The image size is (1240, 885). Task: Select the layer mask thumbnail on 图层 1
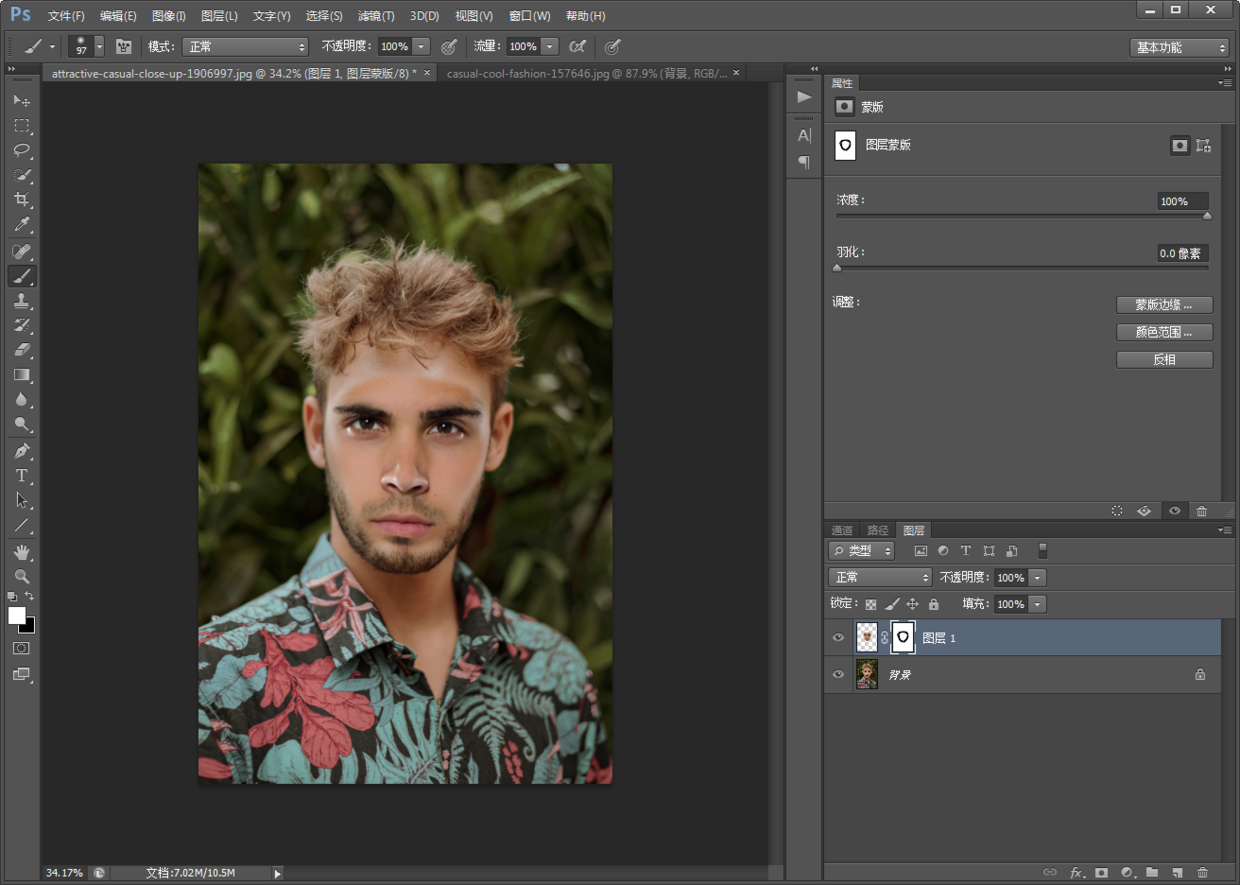coord(902,638)
